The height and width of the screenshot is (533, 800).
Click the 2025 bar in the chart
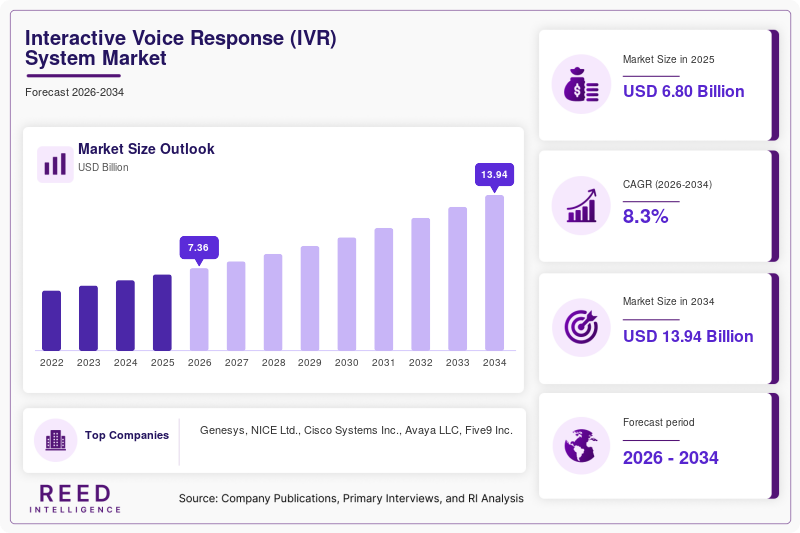point(162,313)
